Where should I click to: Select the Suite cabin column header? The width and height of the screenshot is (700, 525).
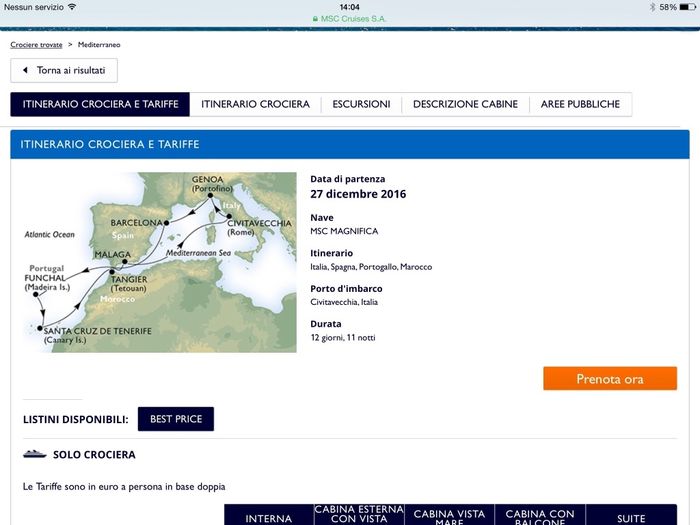631,517
